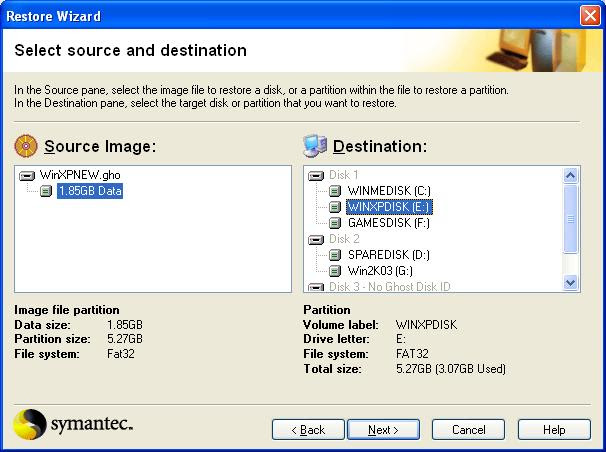Screen dimensions: 606x452
Task: Click the WINXPDISK (E:) partition icon
Action: [x=335, y=207]
